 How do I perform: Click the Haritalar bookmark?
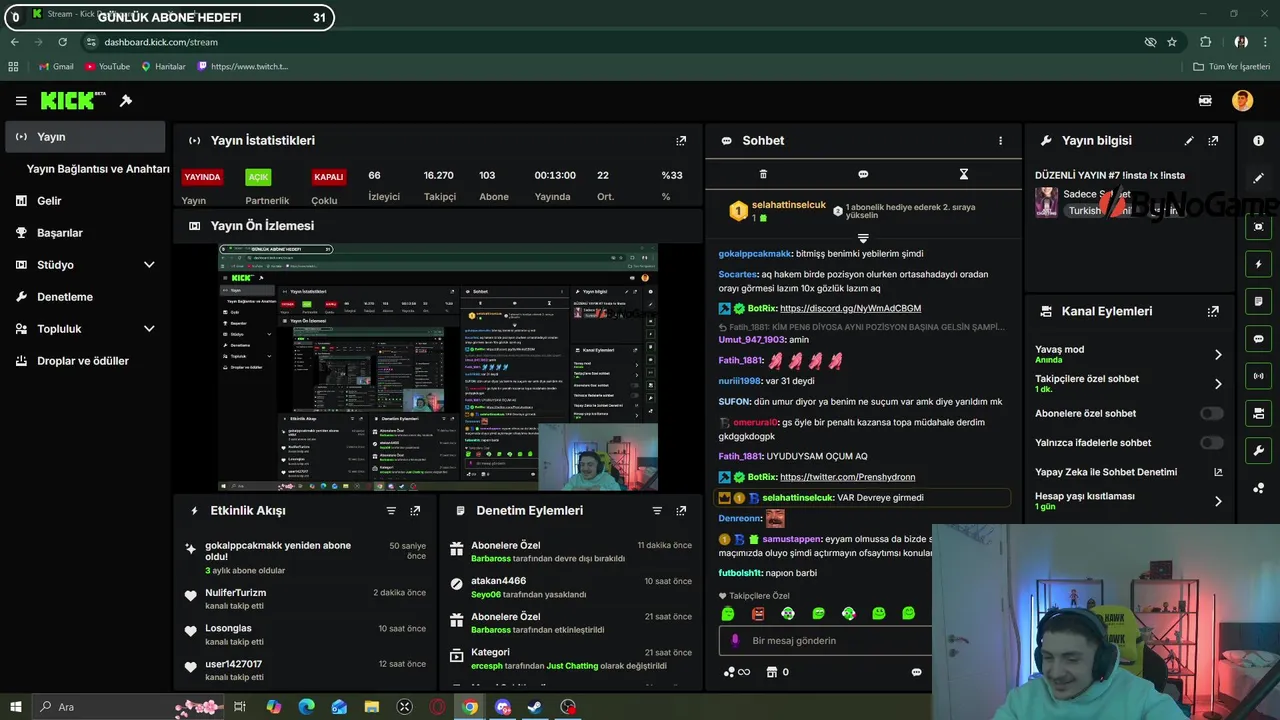163,66
